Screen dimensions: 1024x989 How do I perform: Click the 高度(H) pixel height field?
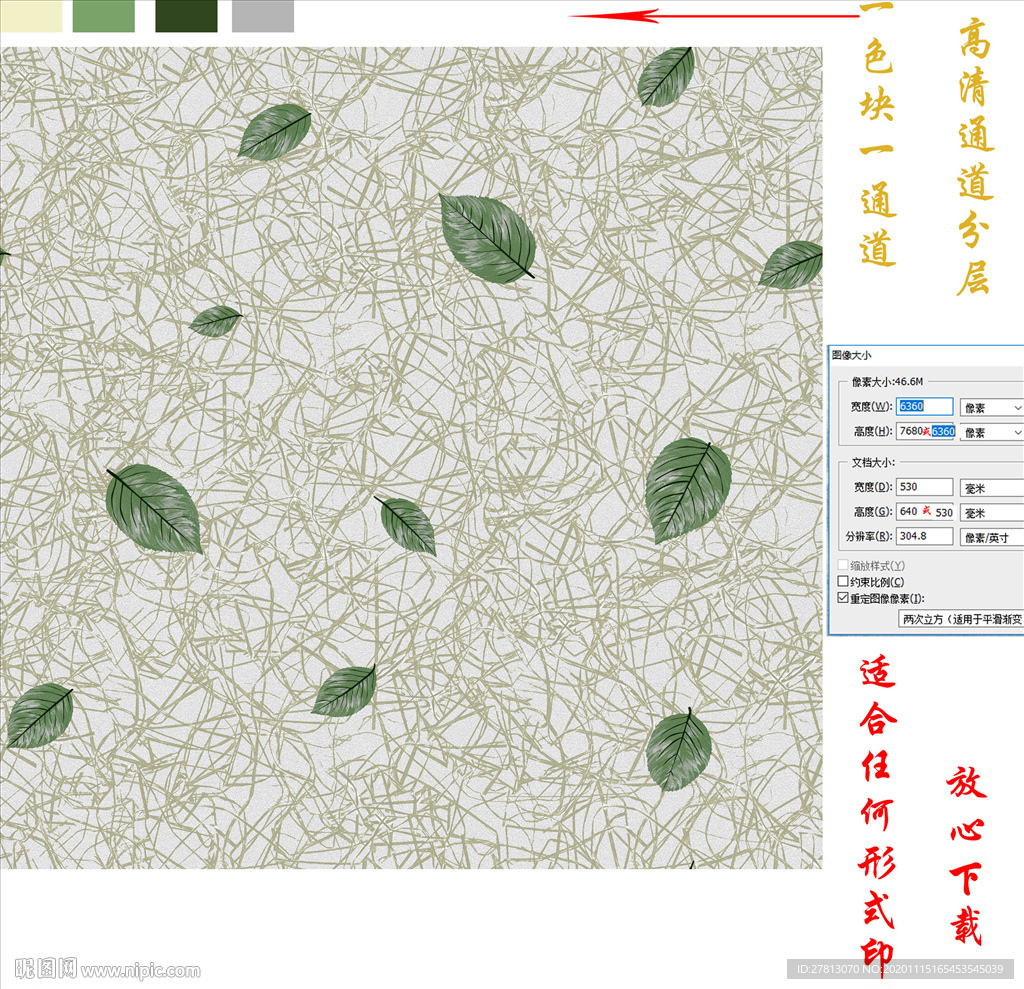925,431
